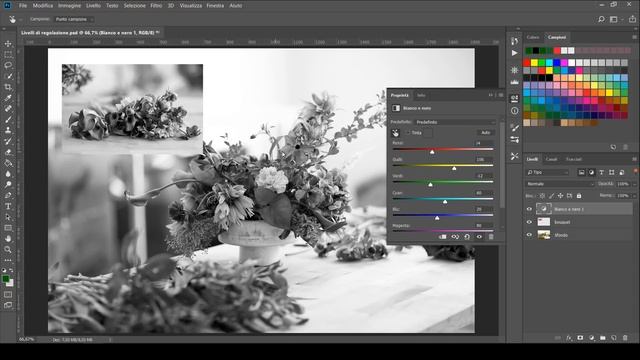Select the foreground color swatch in toolbar
The width and height of the screenshot is (640, 360).
pyautogui.click(x=6, y=279)
